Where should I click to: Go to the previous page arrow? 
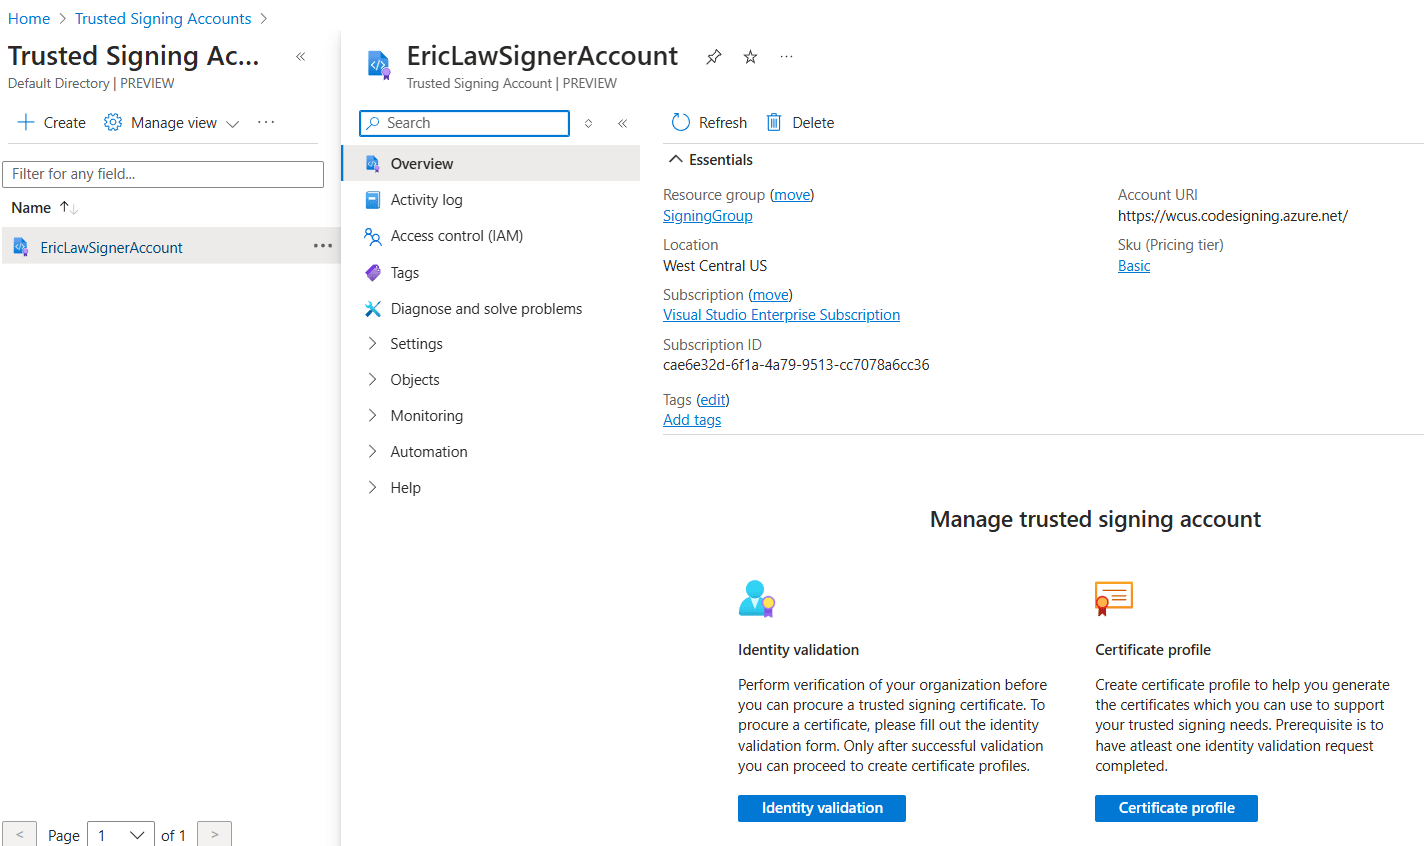point(19,835)
